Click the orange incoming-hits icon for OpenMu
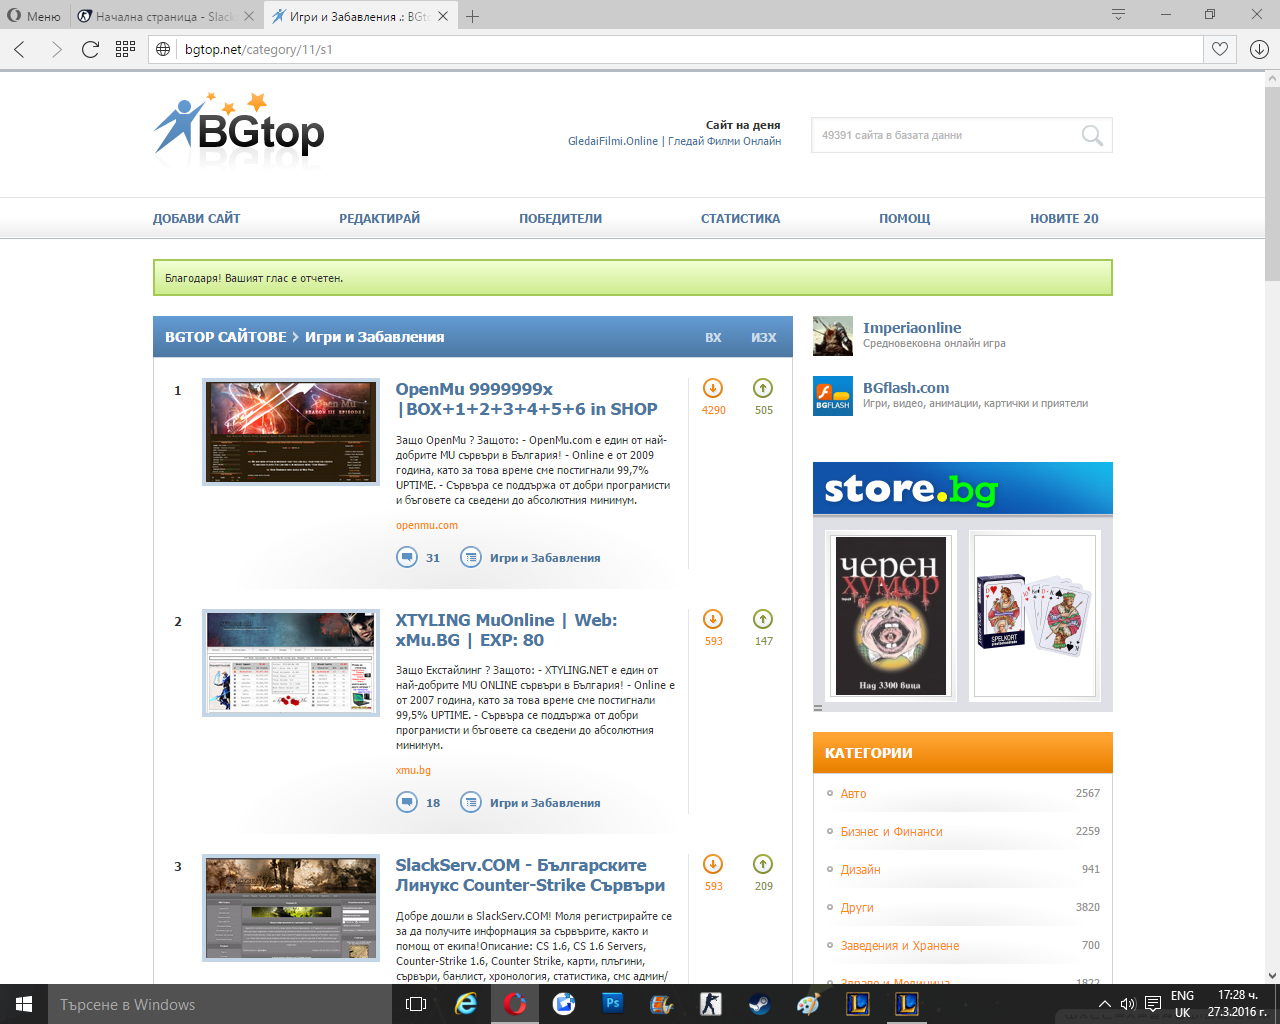The image size is (1280, 1024). [713, 388]
